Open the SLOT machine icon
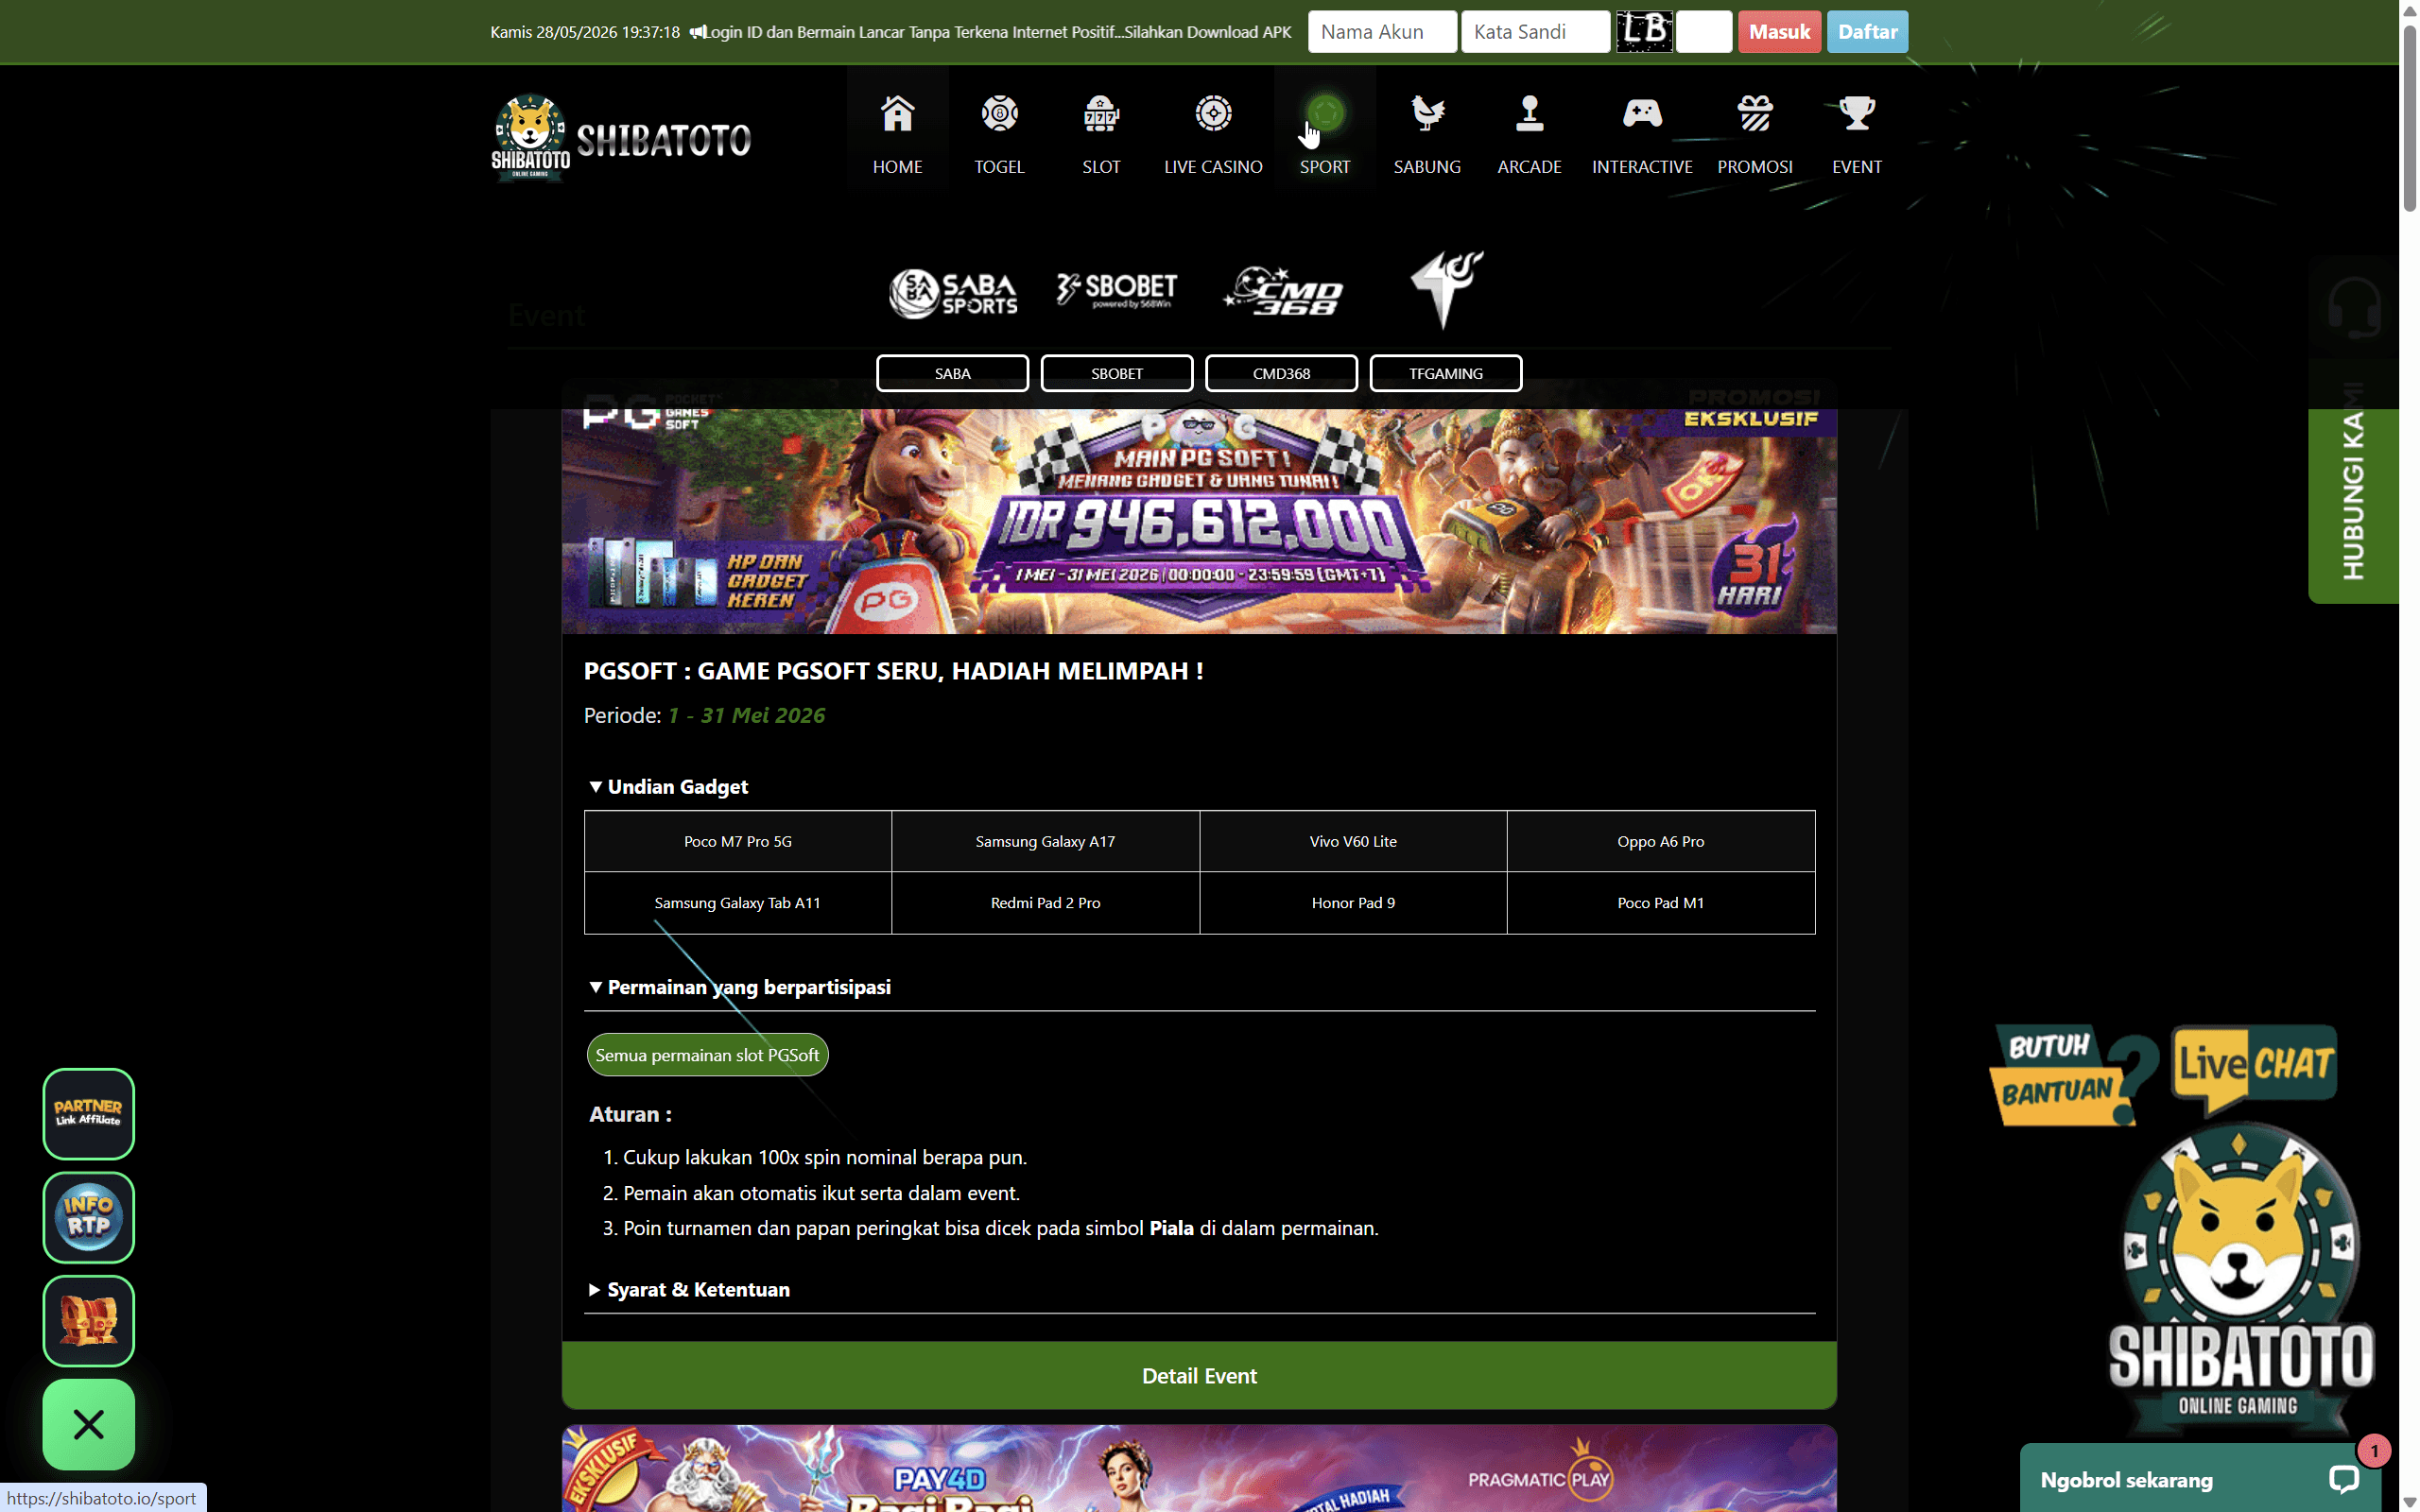 coord(1101,114)
